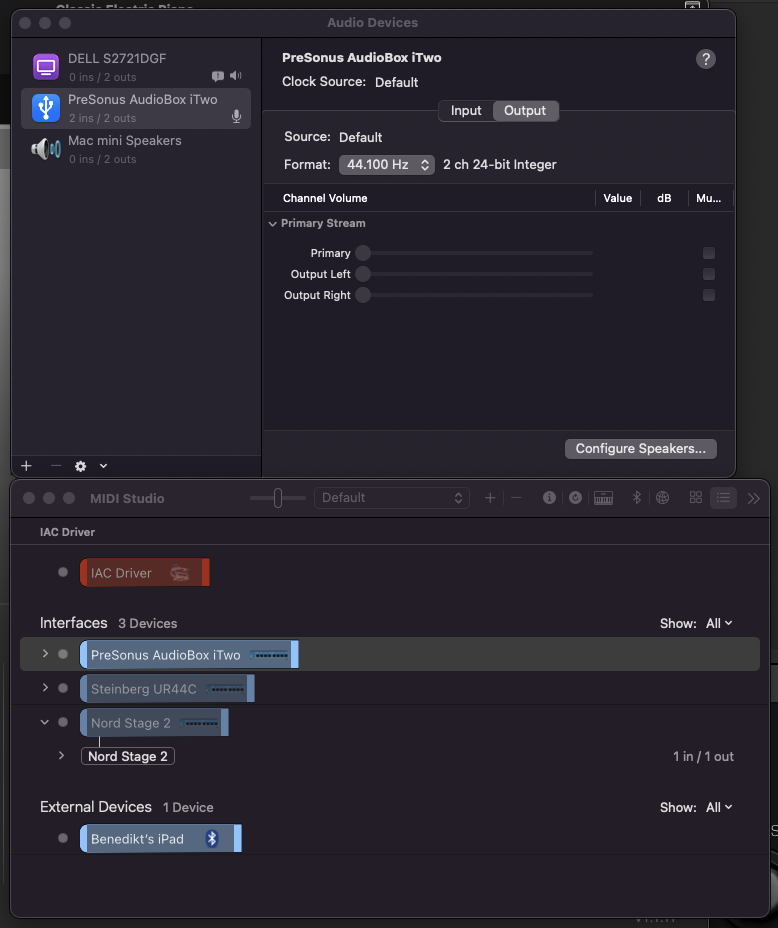The width and height of the screenshot is (778, 928).
Task: Collapse Nord Stage 2 interface row
Action: pyautogui.click(x=44, y=722)
